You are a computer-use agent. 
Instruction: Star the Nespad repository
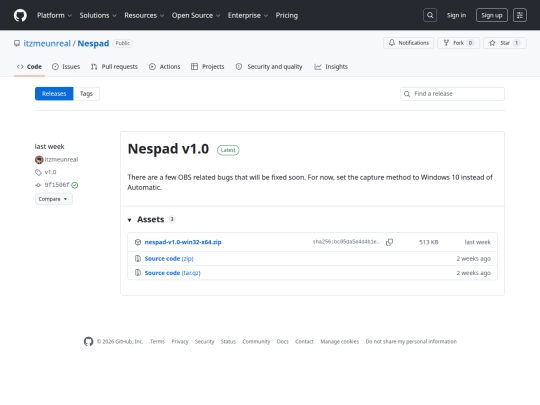click(505, 43)
